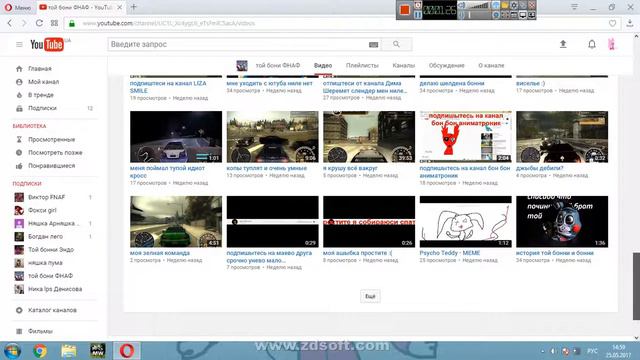Open thumbnail of меня поймал тупой идиот кросс

[x=176, y=137]
